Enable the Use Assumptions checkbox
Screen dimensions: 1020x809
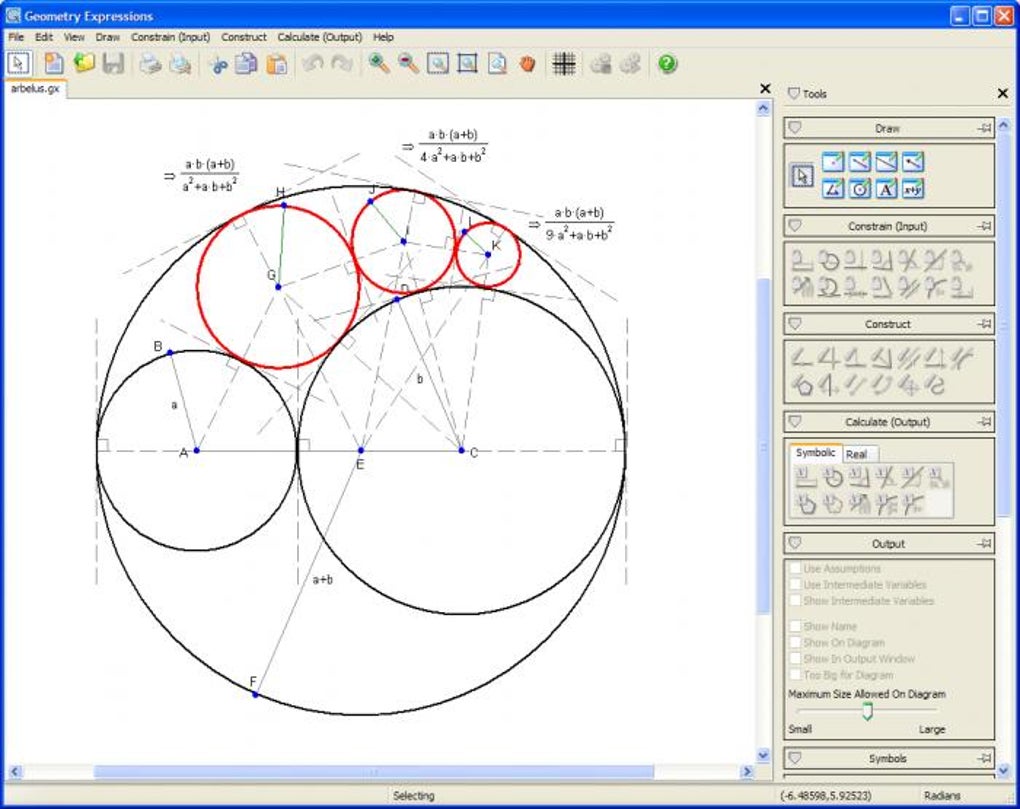coord(795,569)
